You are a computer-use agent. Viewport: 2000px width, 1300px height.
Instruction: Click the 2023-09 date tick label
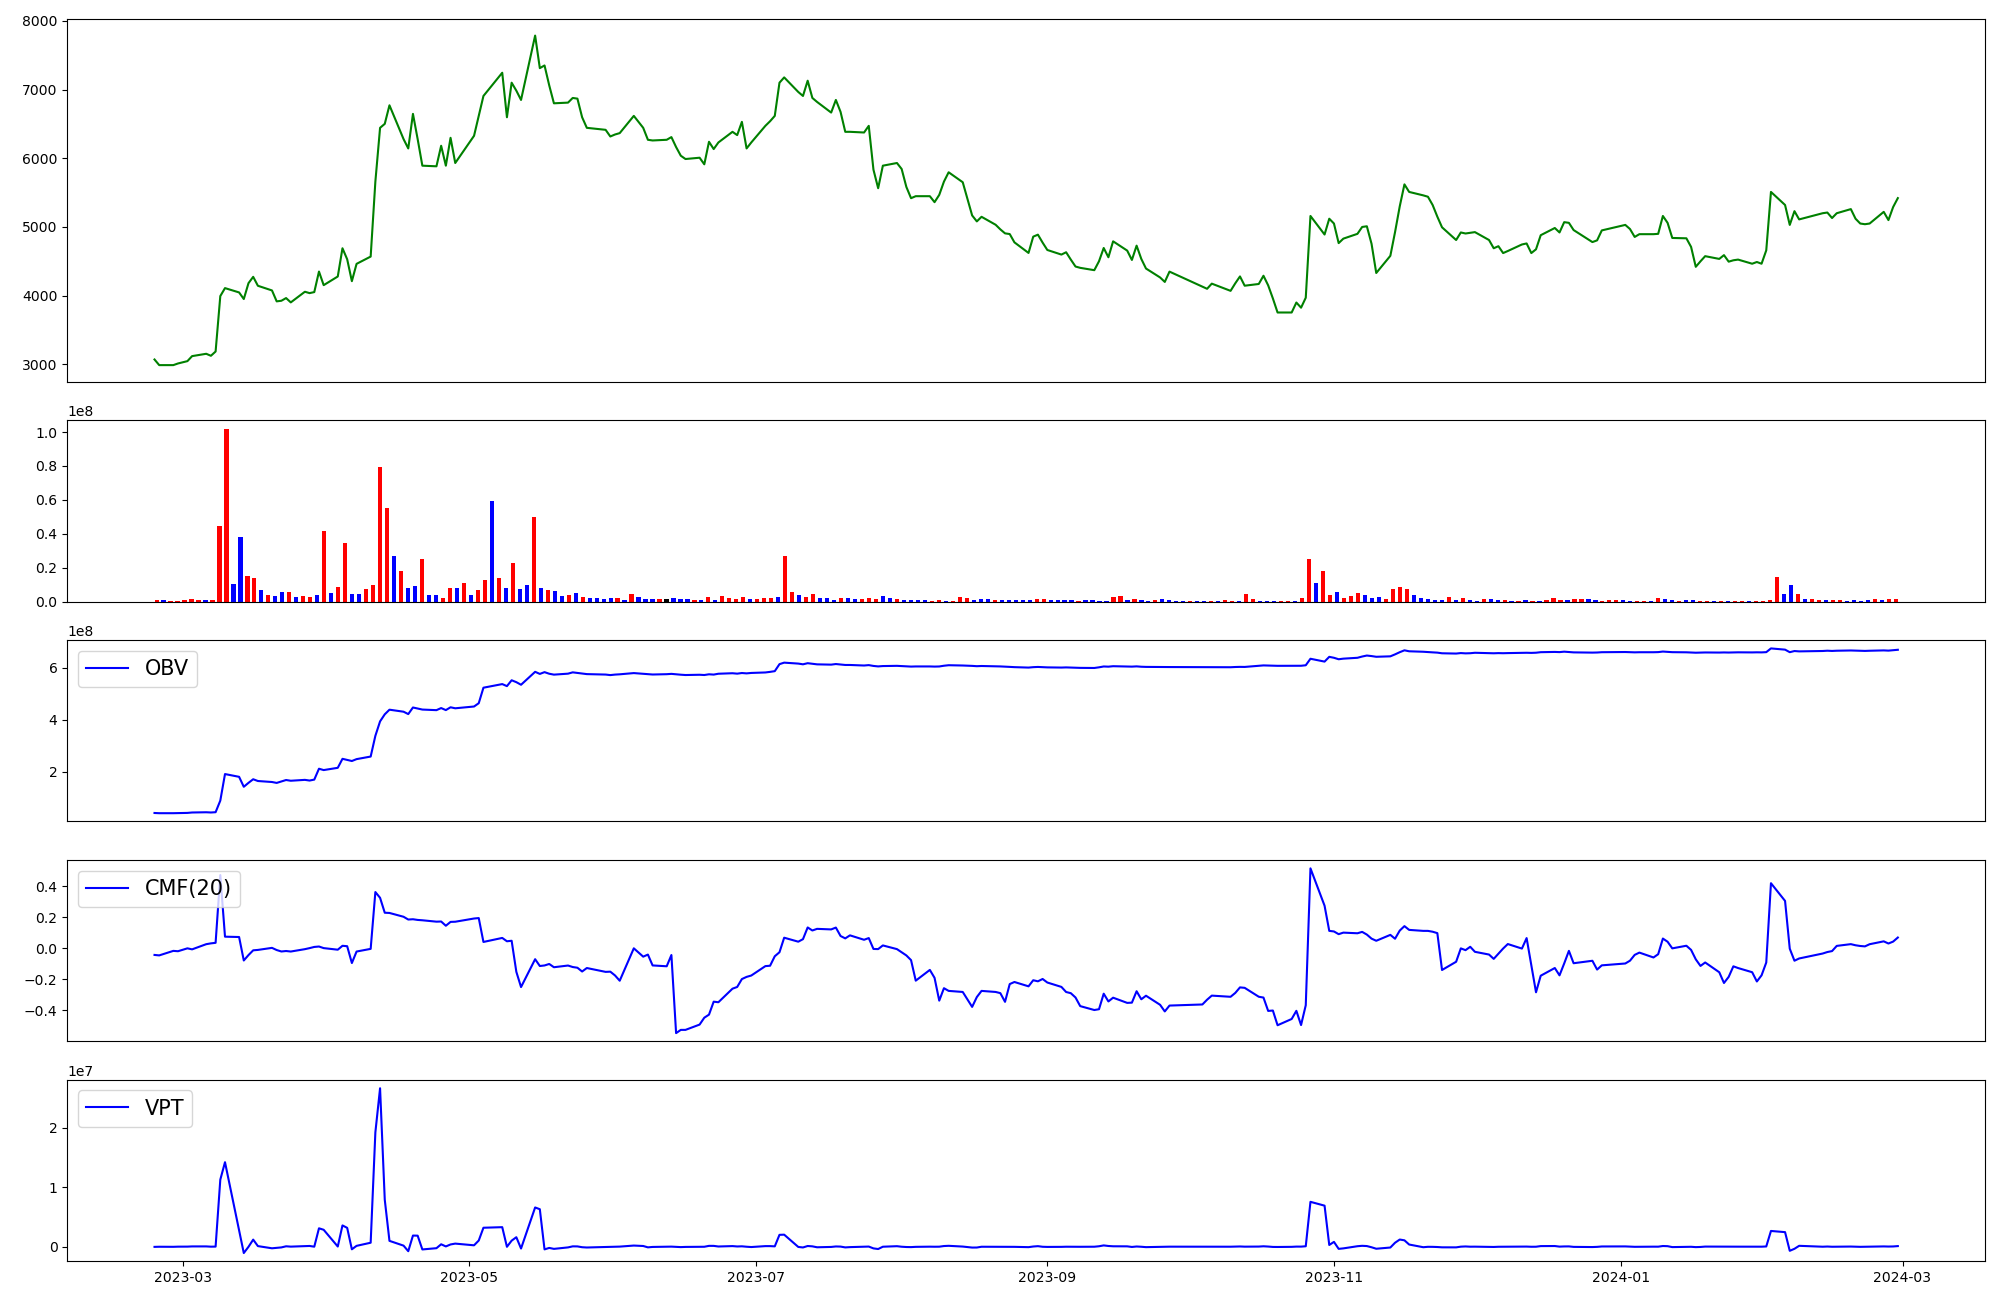pos(1047,1277)
